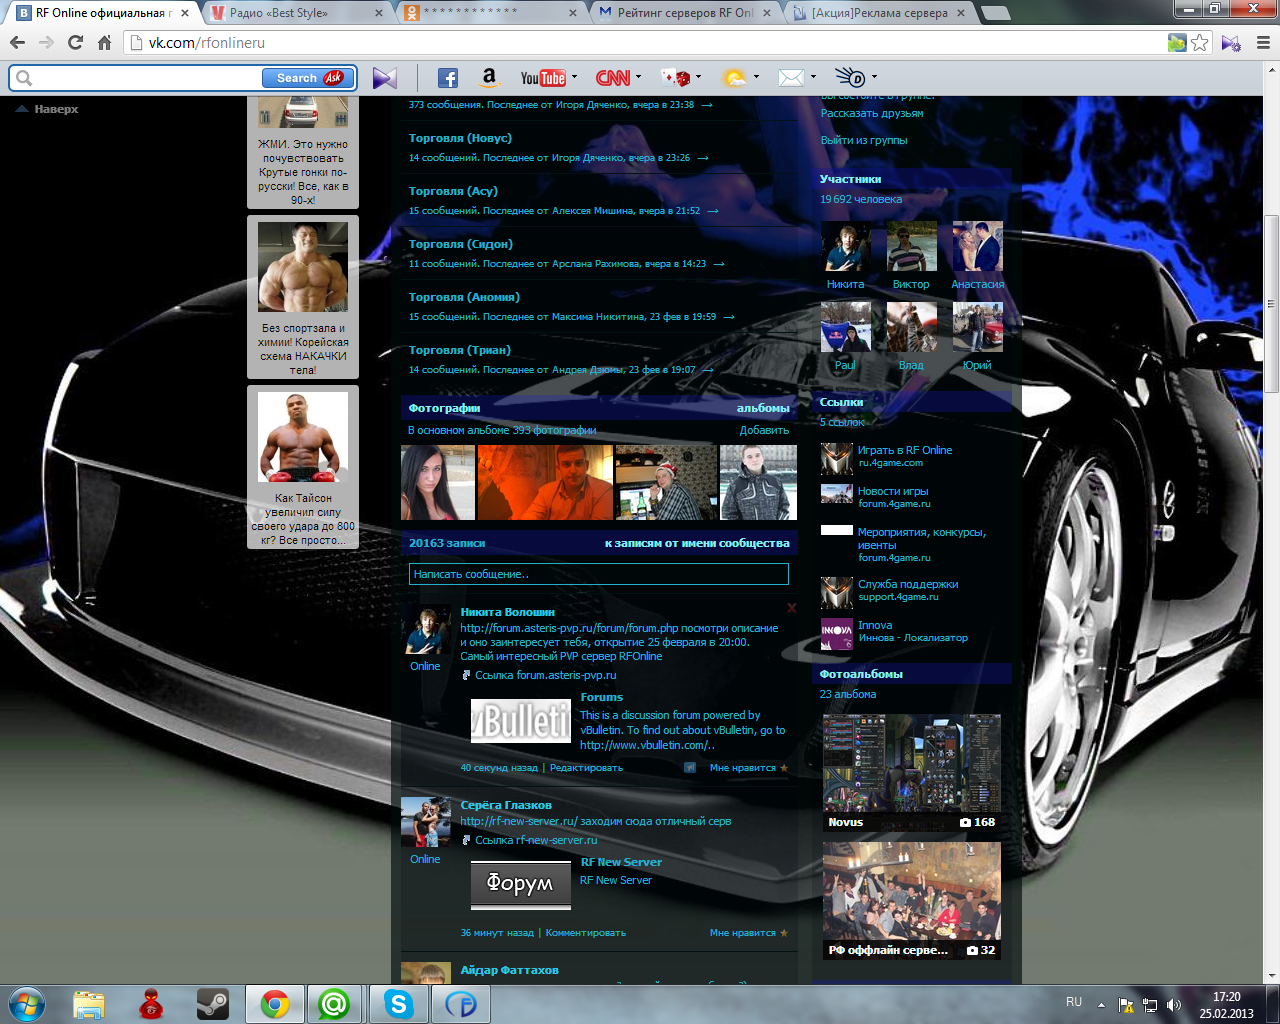Open the Торговля (Аномия) topic
The width and height of the screenshot is (1280, 1024).
click(x=464, y=297)
